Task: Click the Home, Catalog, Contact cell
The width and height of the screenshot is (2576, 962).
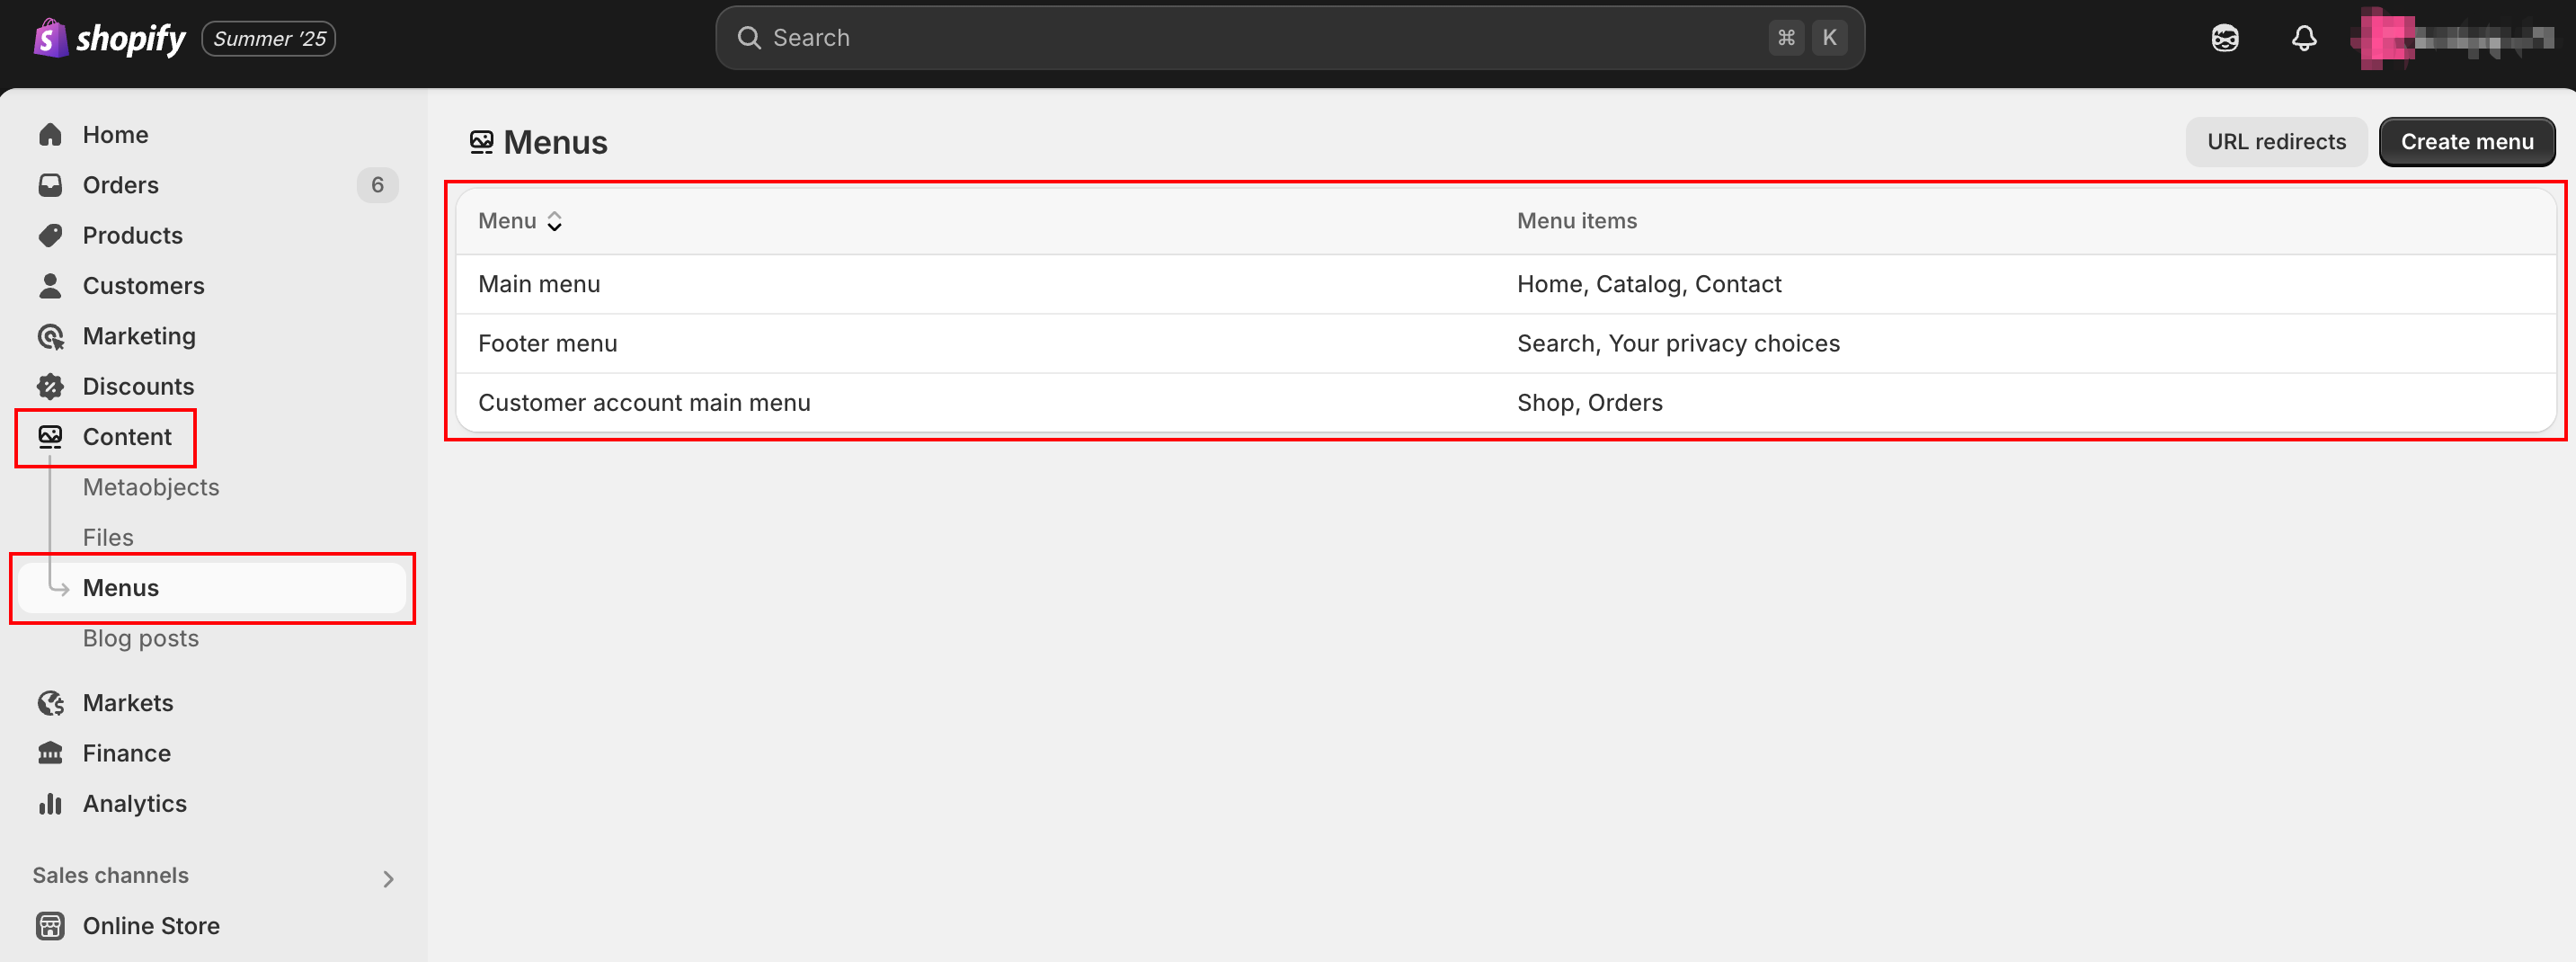Action: click(x=1649, y=284)
